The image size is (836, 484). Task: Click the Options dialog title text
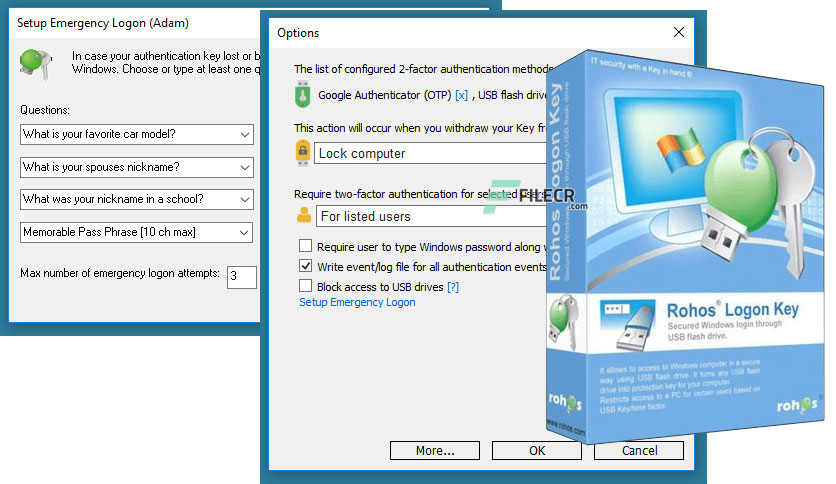click(298, 33)
